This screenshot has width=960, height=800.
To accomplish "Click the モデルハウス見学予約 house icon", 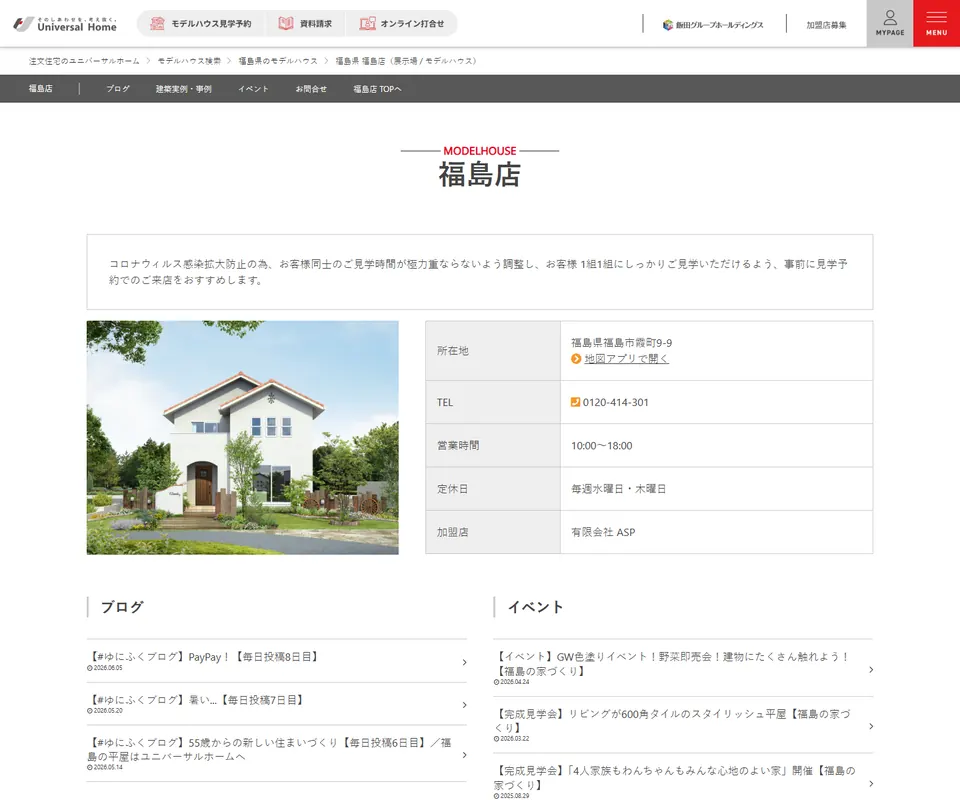I will 157,23.
